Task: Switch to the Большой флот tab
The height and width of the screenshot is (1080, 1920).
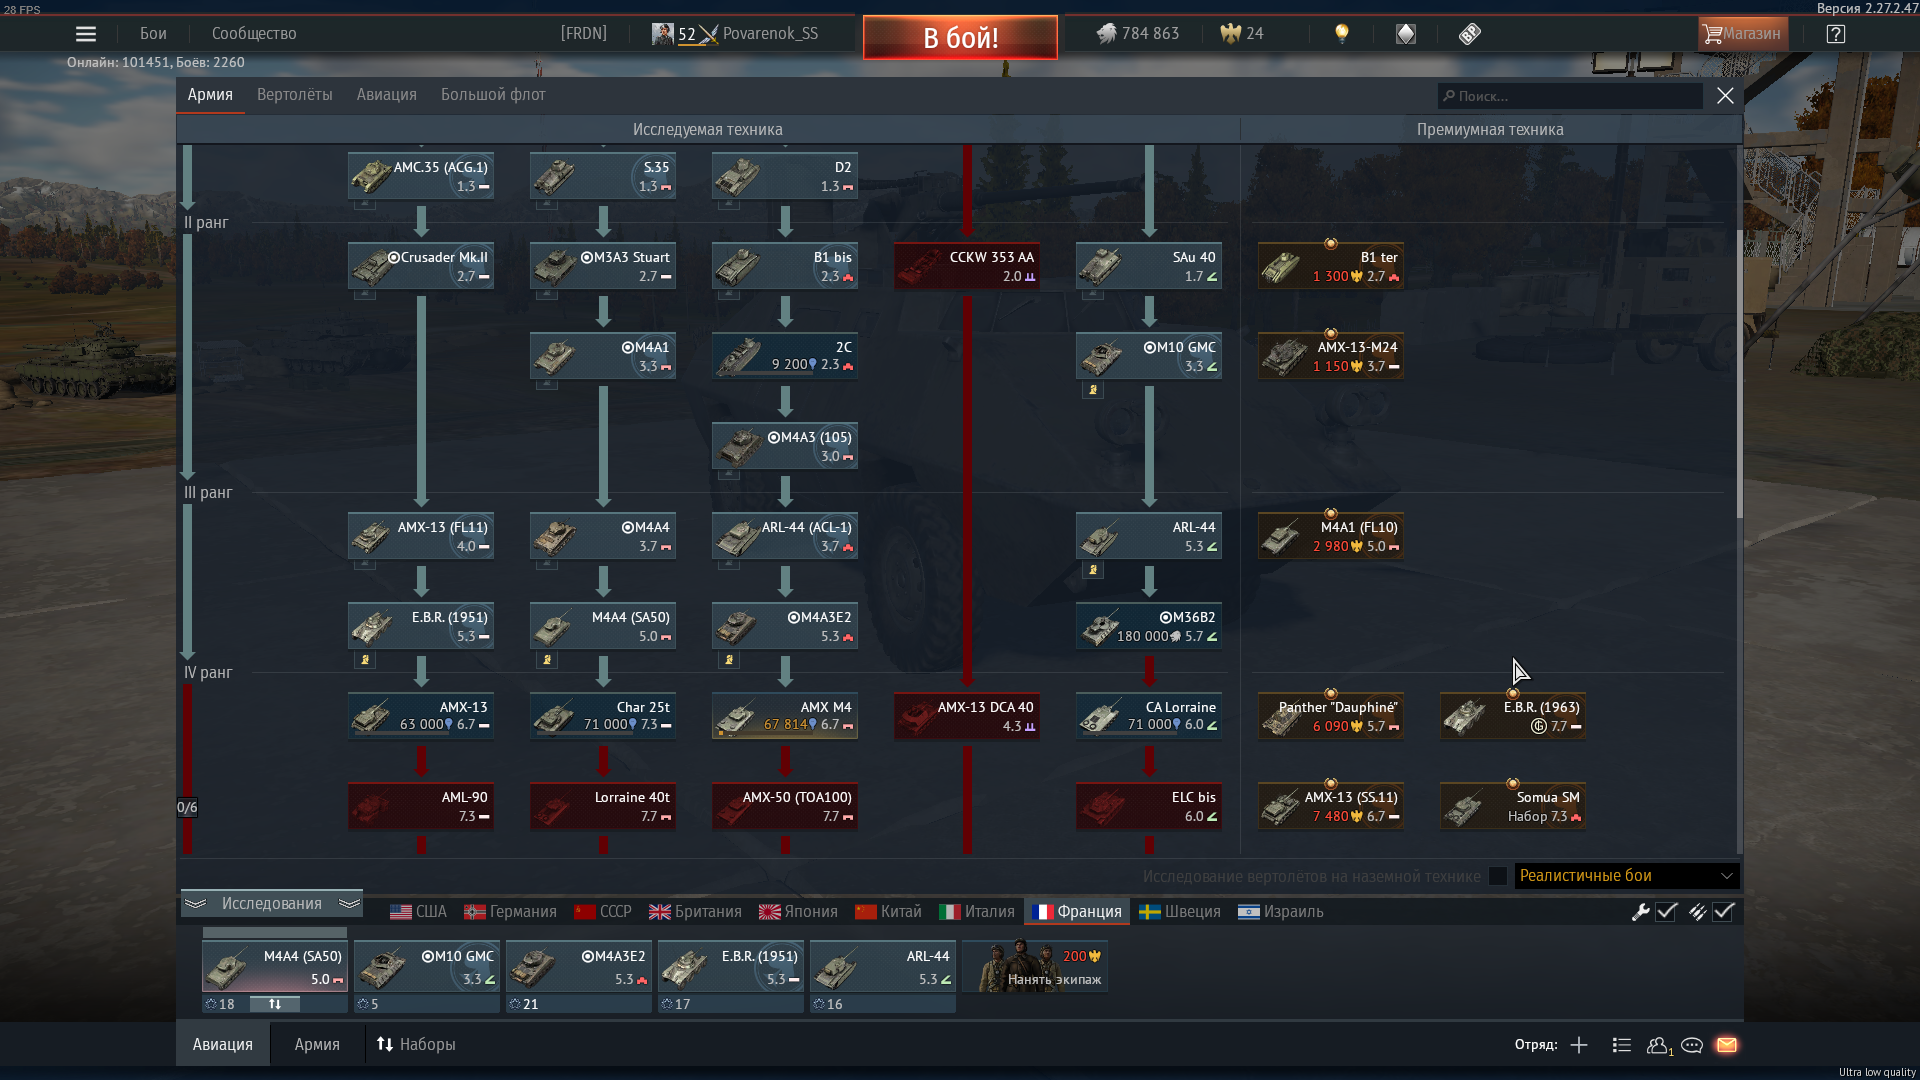Action: click(x=493, y=95)
